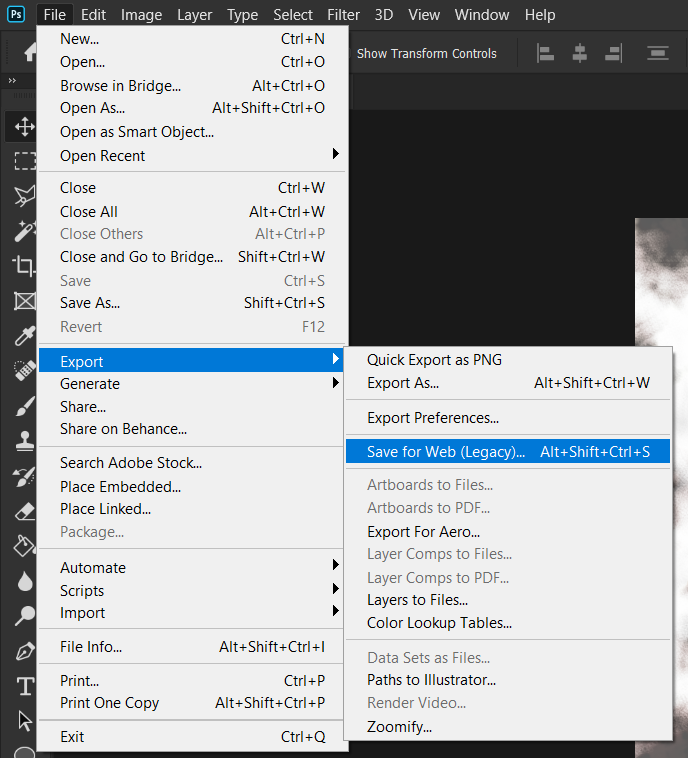Open the Select menu
Image resolution: width=688 pixels, height=758 pixels.
pyautogui.click(x=293, y=15)
